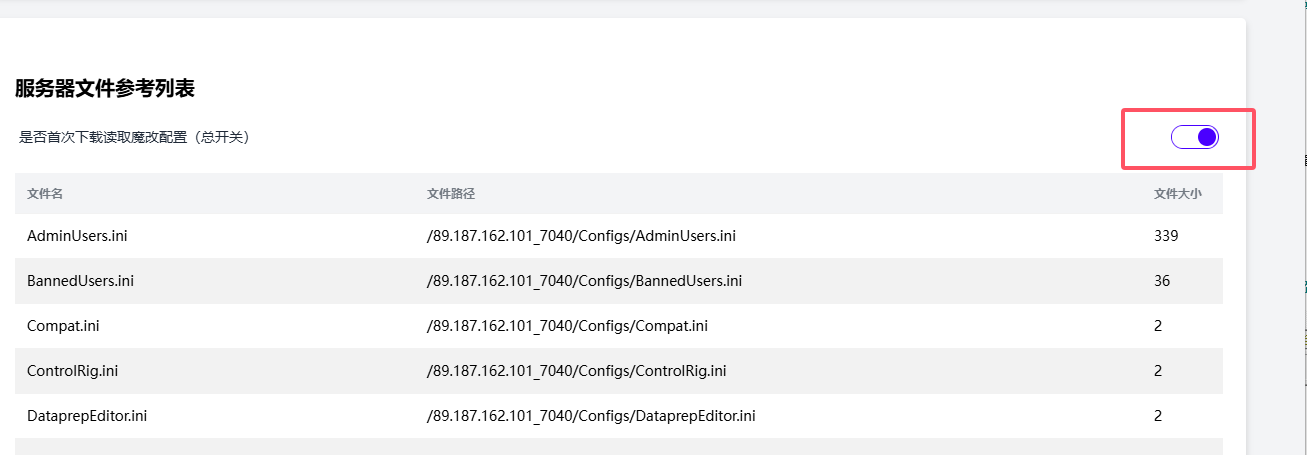The width and height of the screenshot is (1307, 455).
Task: Click the path ending in /Configs/Compat.ini
Action: click(567, 326)
